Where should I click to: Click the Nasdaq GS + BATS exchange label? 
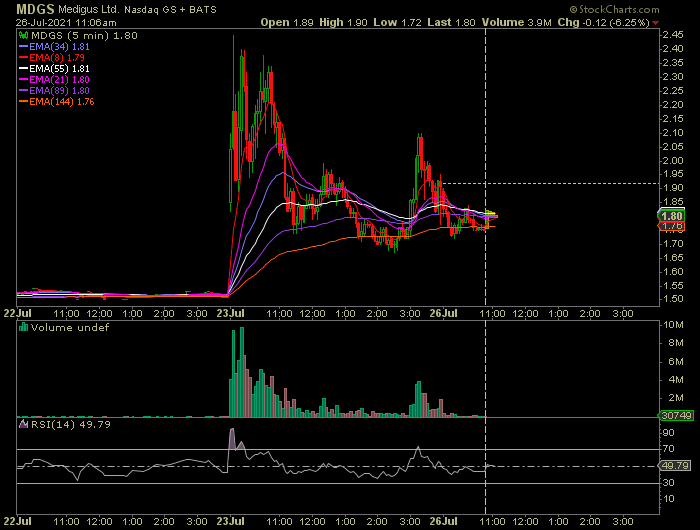170,9
